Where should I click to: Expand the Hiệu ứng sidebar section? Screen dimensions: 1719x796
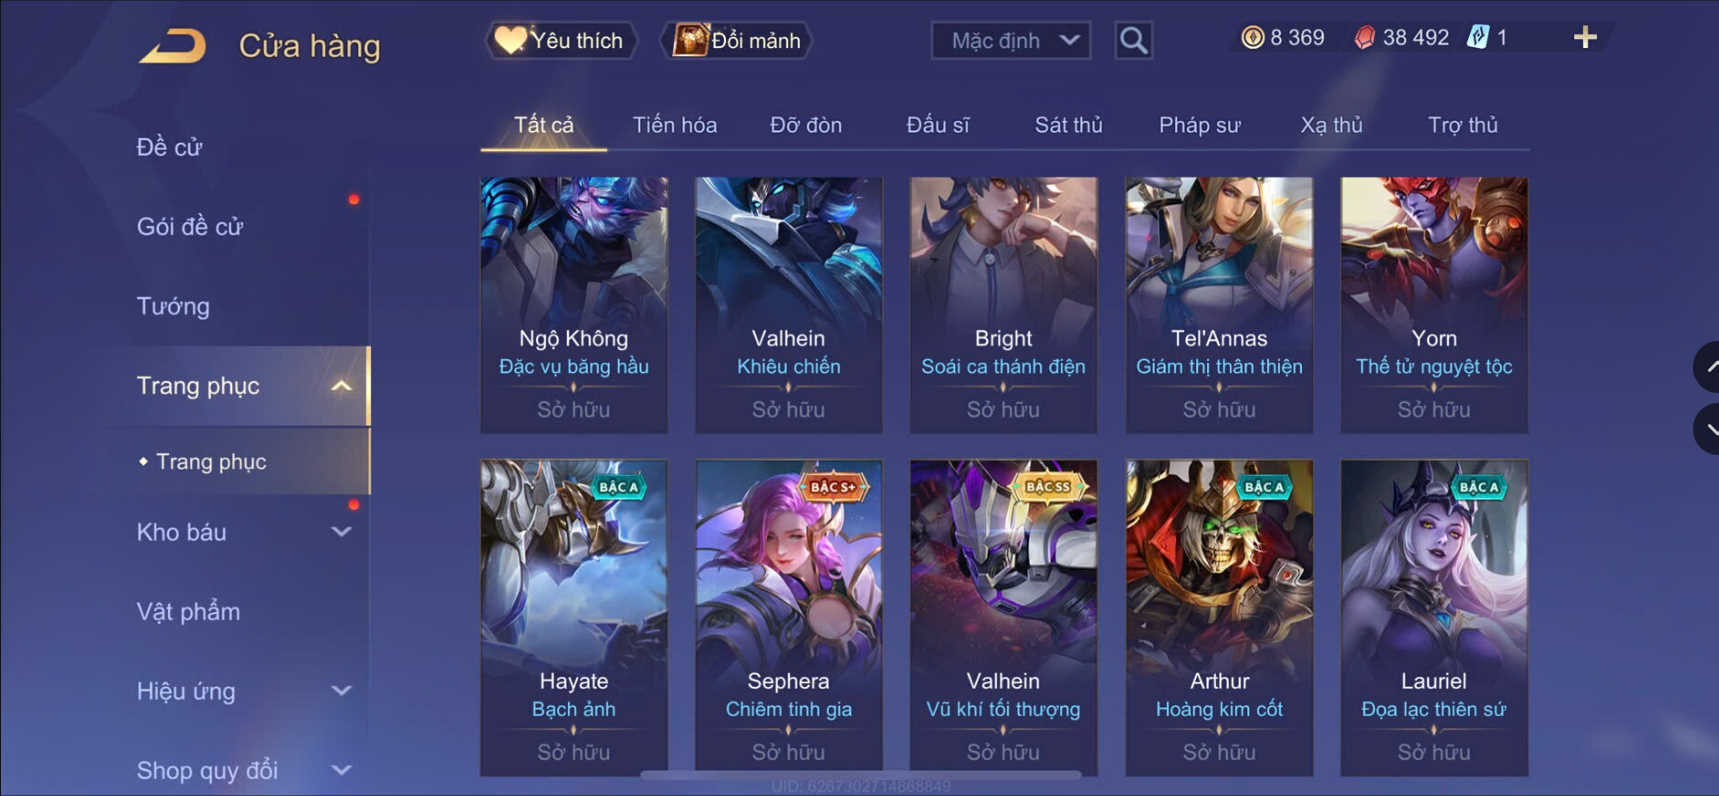pyautogui.click(x=341, y=691)
